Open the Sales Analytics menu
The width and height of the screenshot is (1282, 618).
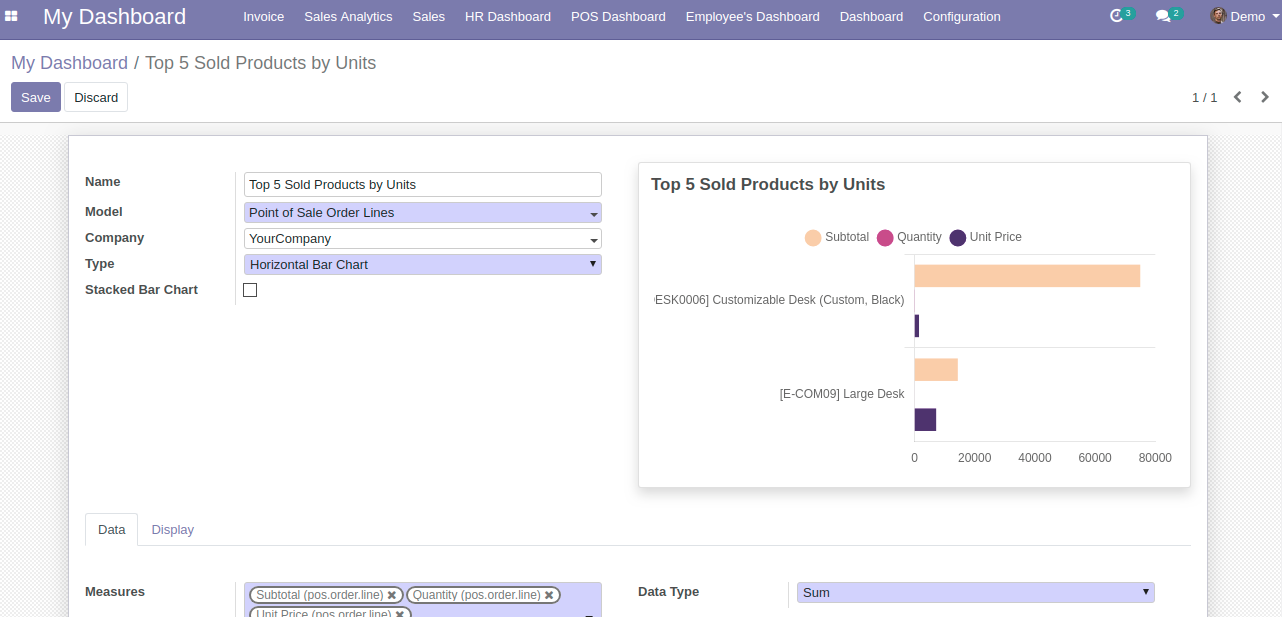pyautogui.click(x=348, y=17)
